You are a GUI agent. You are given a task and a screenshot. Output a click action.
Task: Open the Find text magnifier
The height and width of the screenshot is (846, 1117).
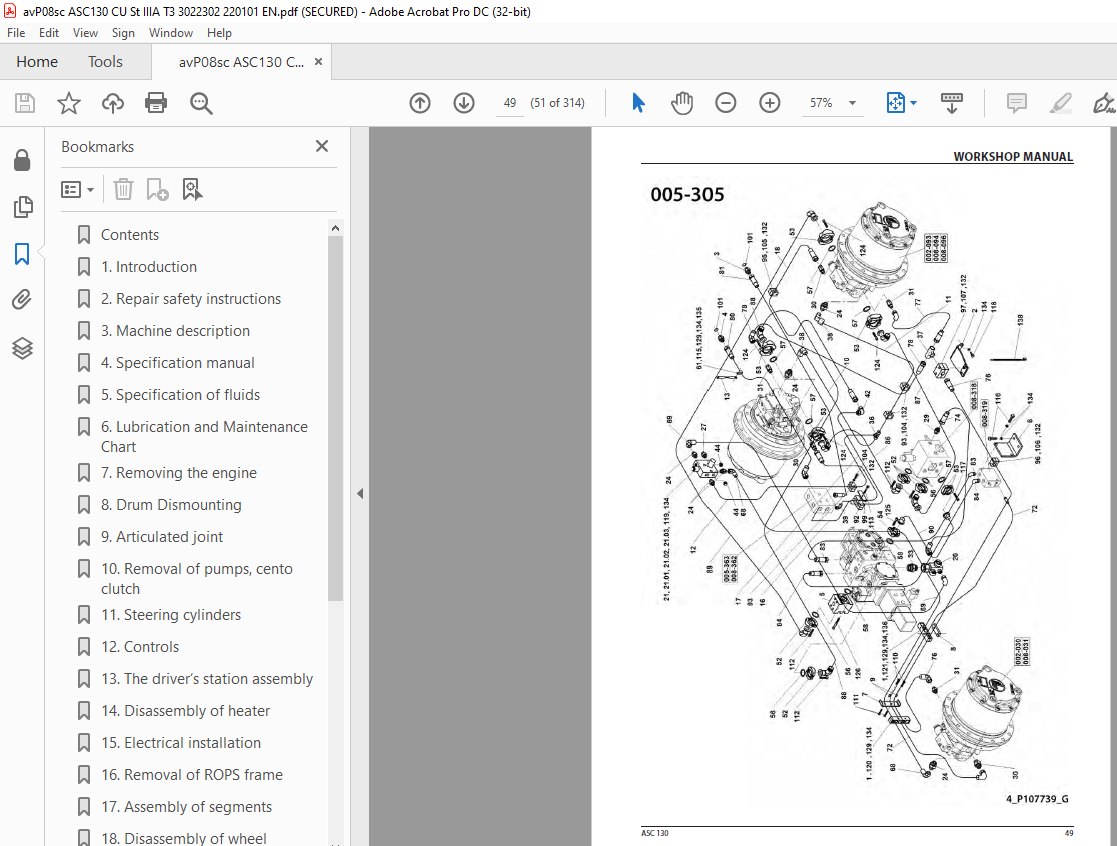click(201, 103)
